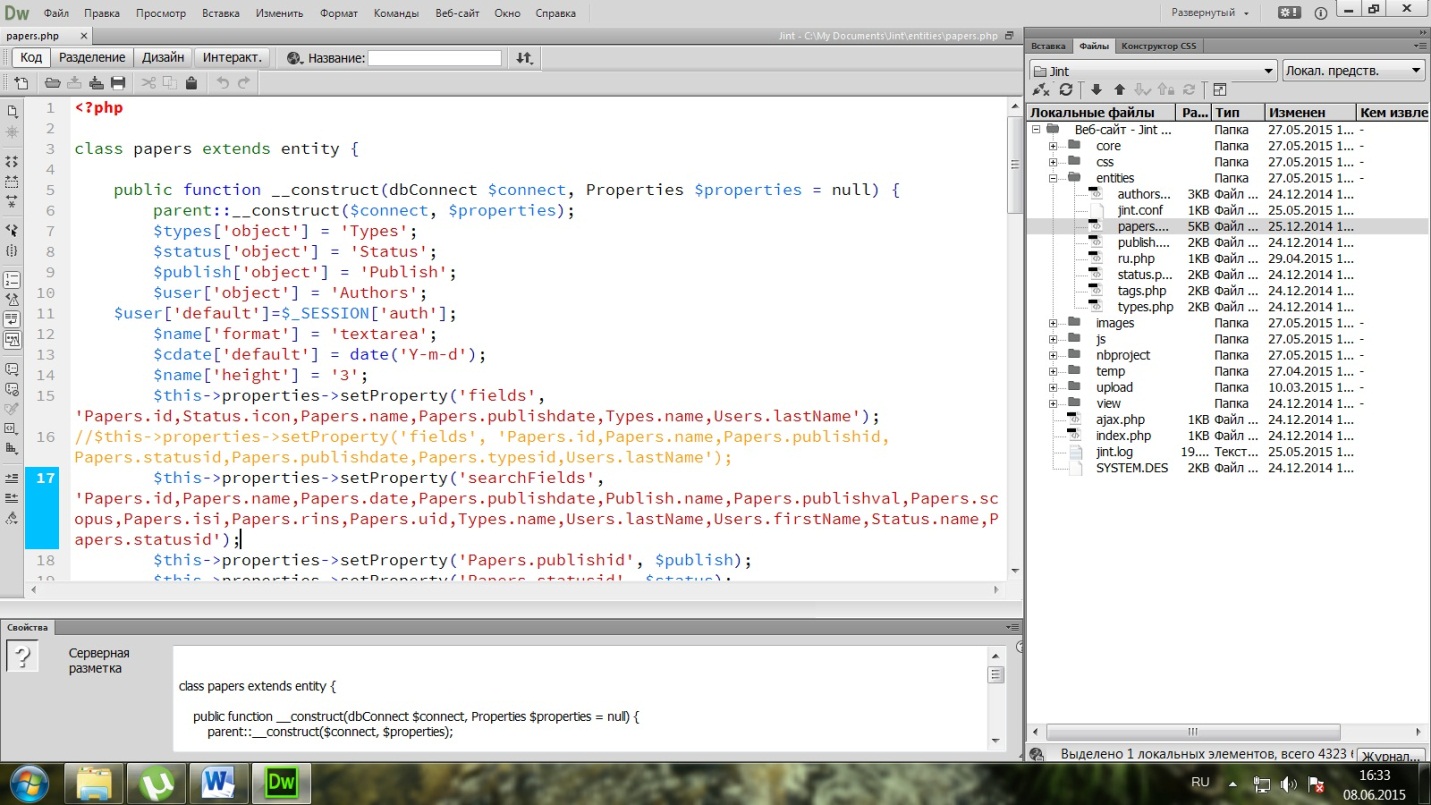Switch to the Конструктор CSS tab
Screen dimensions: 1431x805
pos(1158,46)
